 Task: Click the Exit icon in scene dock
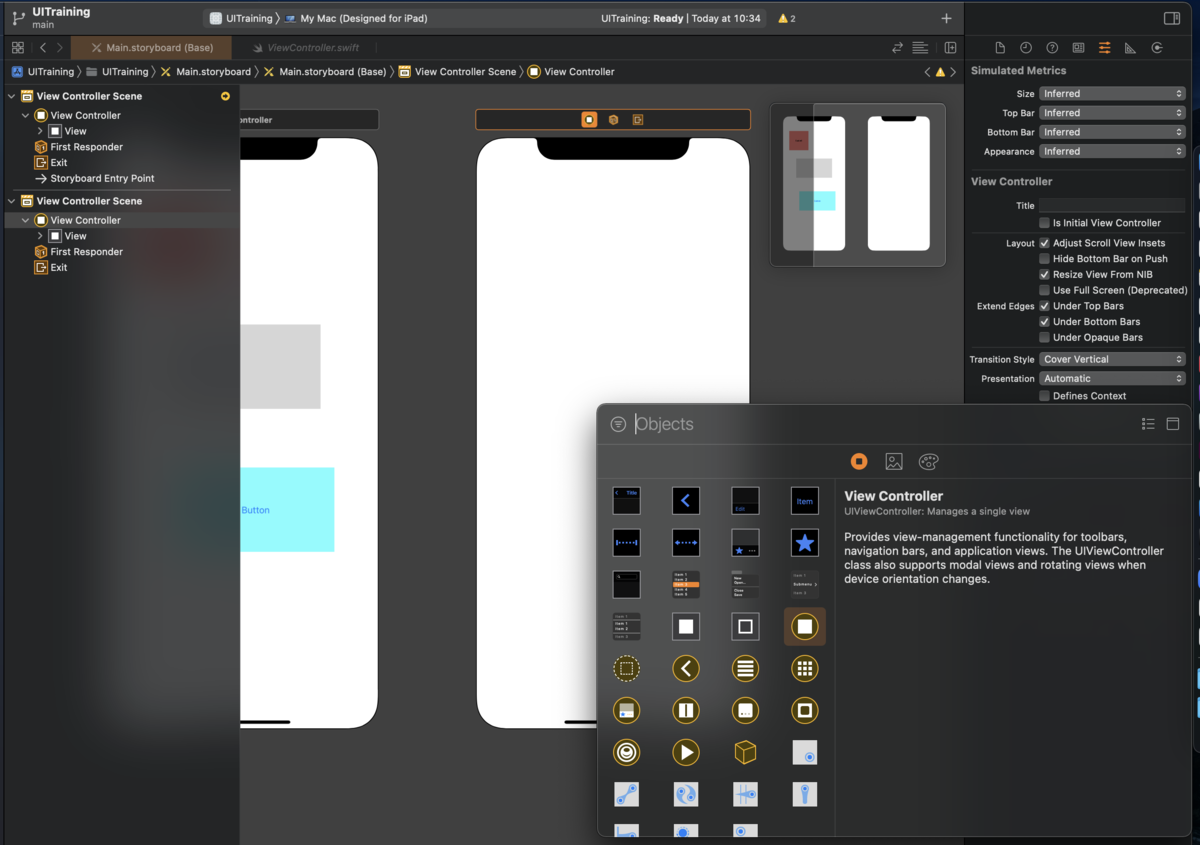[x=637, y=119]
